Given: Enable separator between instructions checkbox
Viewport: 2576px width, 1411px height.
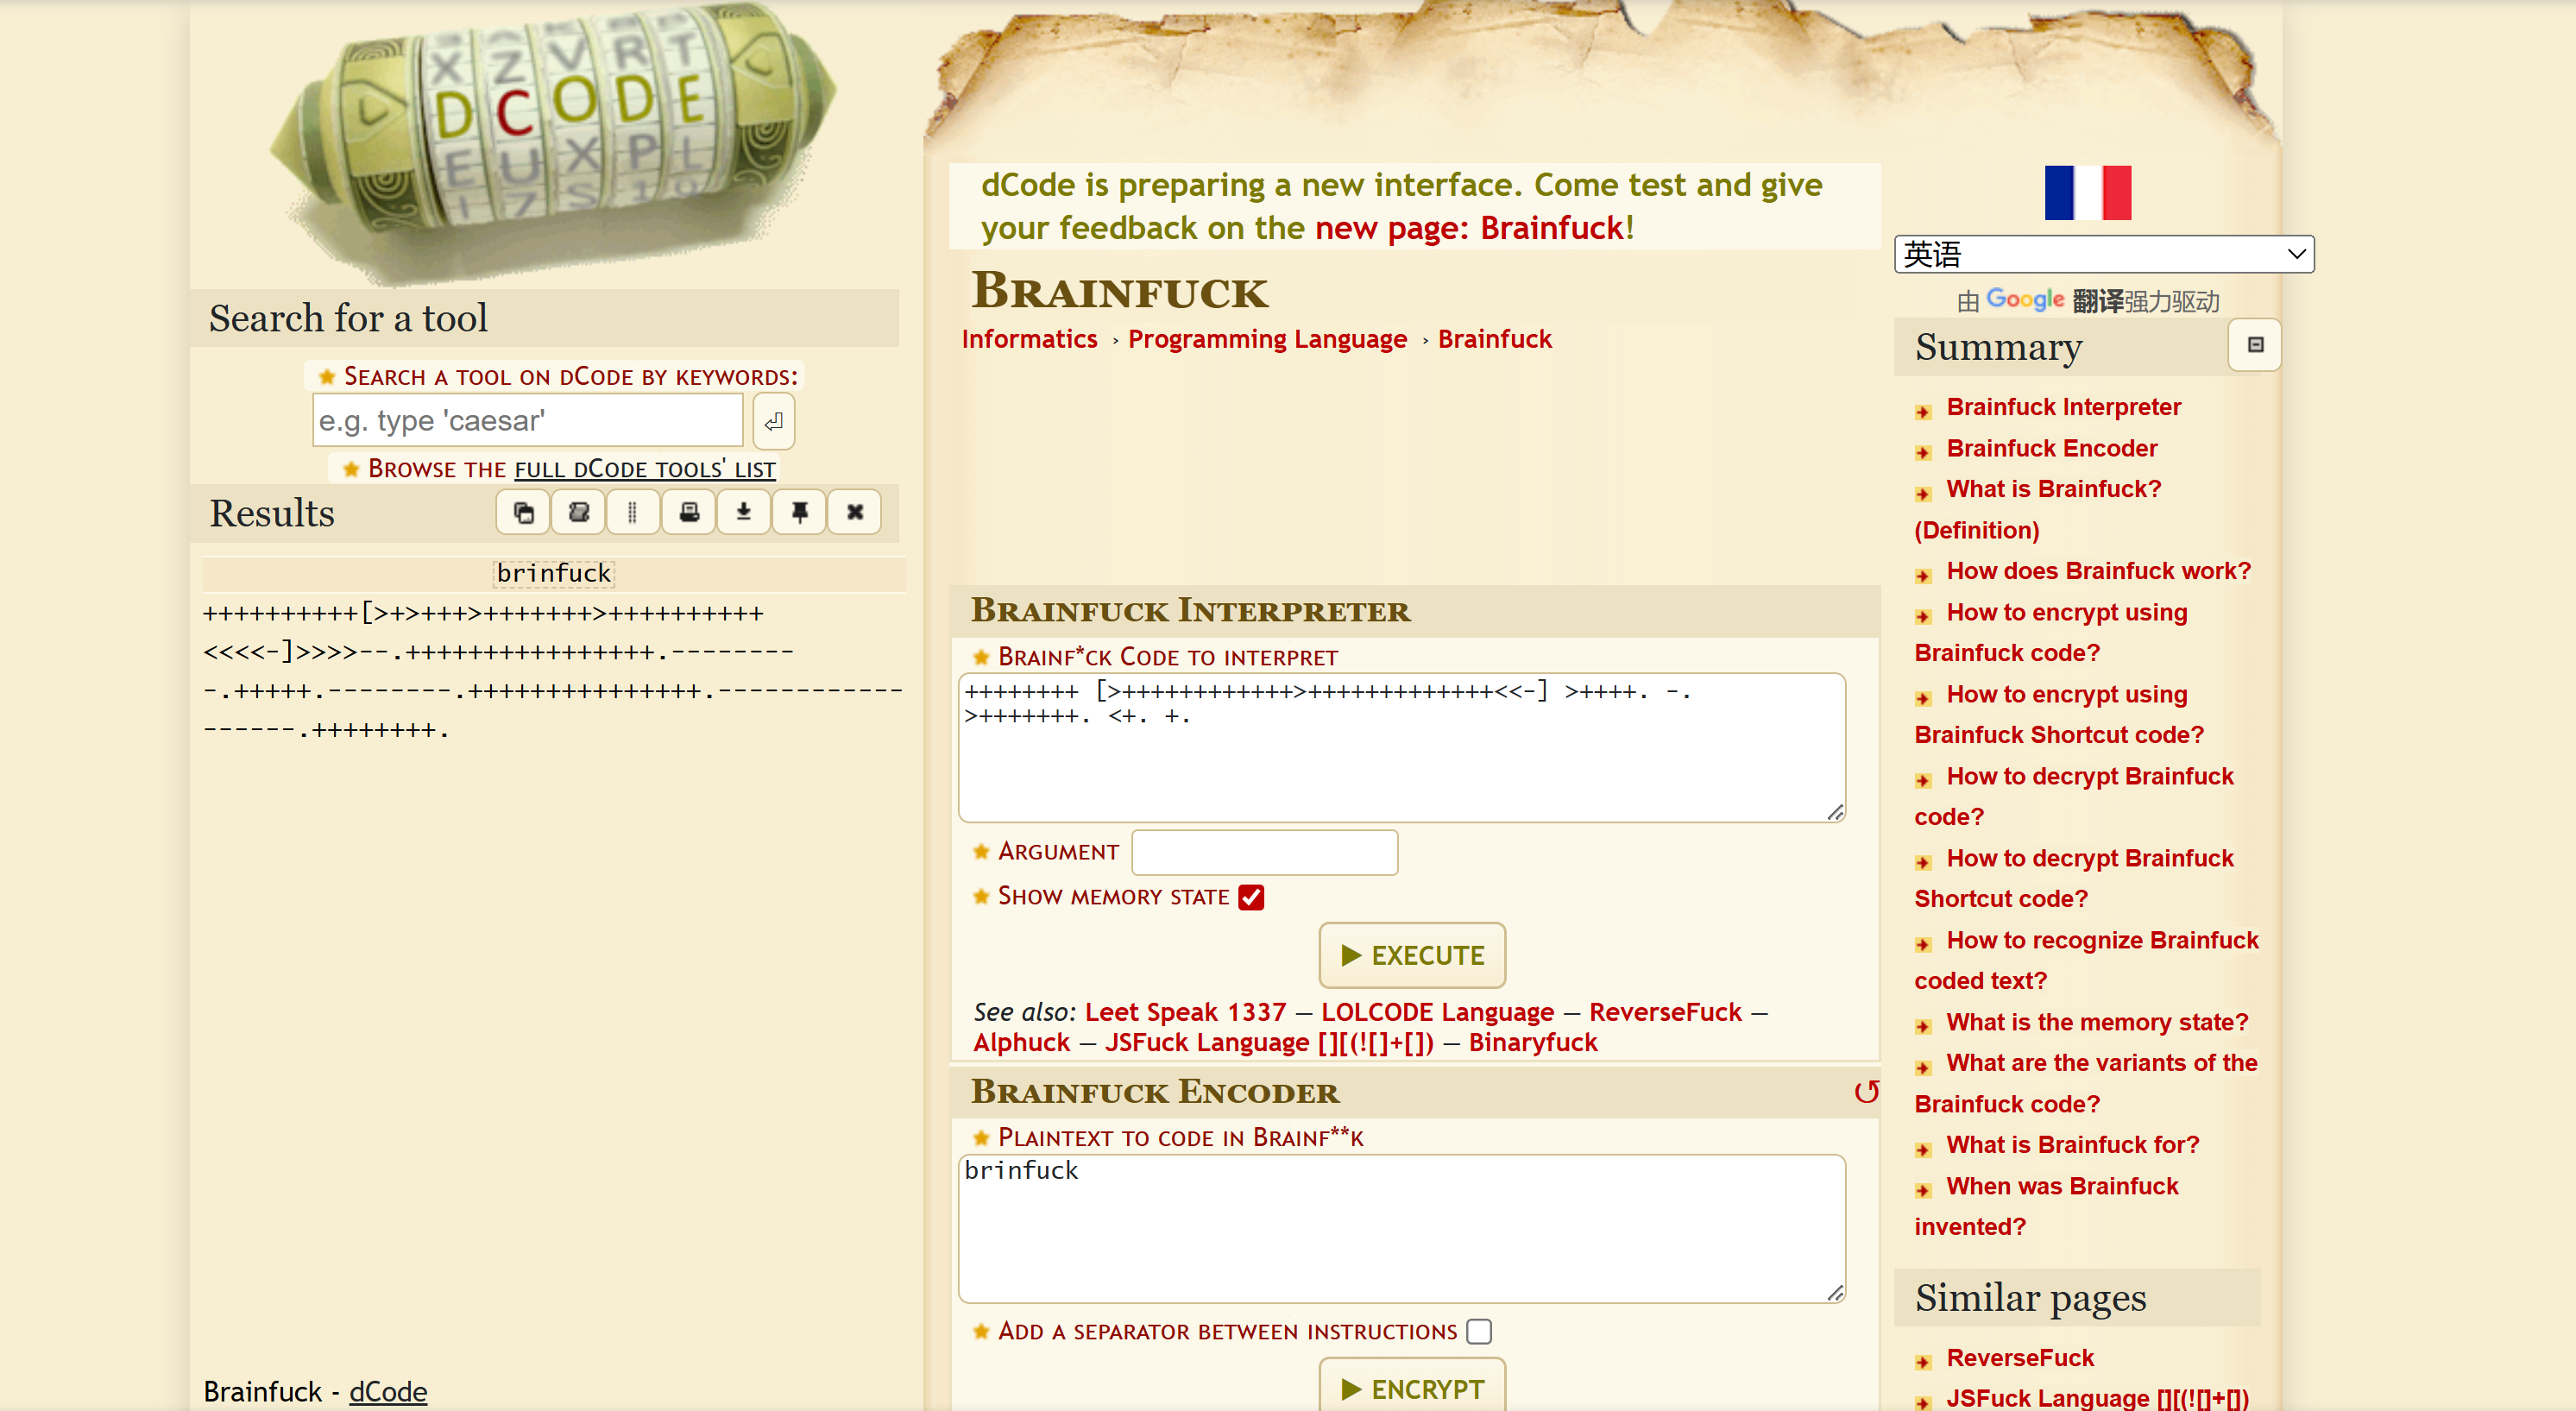Looking at the screenshot, I should pos(1479,1332).
